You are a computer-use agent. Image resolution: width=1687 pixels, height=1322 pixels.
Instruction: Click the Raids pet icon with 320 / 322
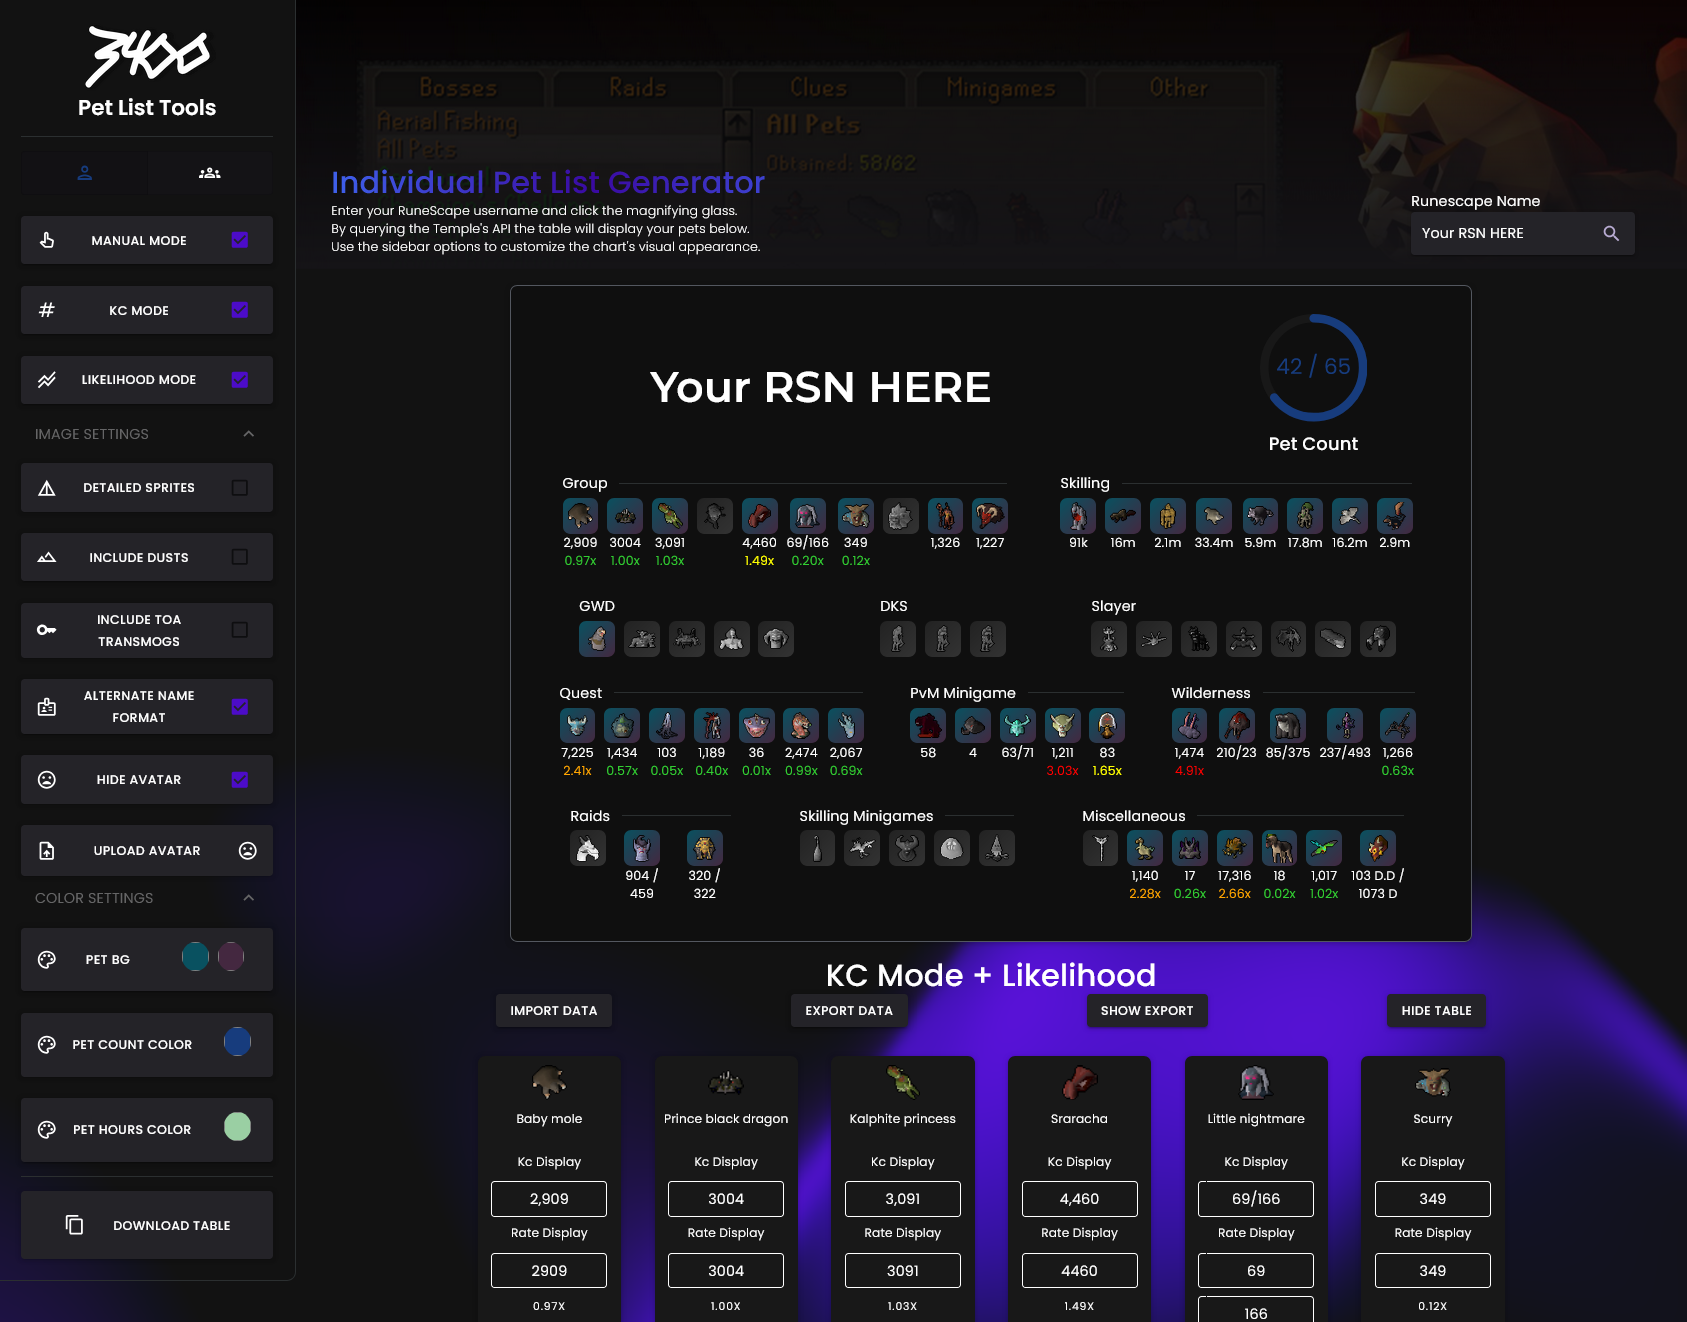(x=705, y=849)
